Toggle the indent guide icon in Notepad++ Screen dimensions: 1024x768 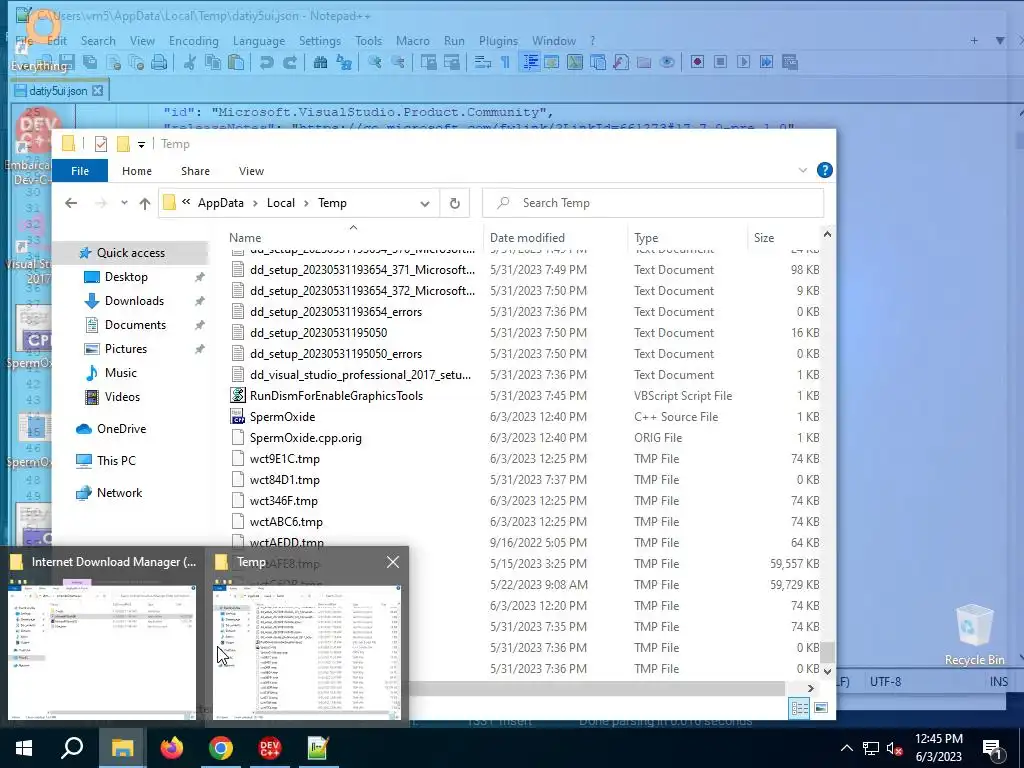coord(530,63)
